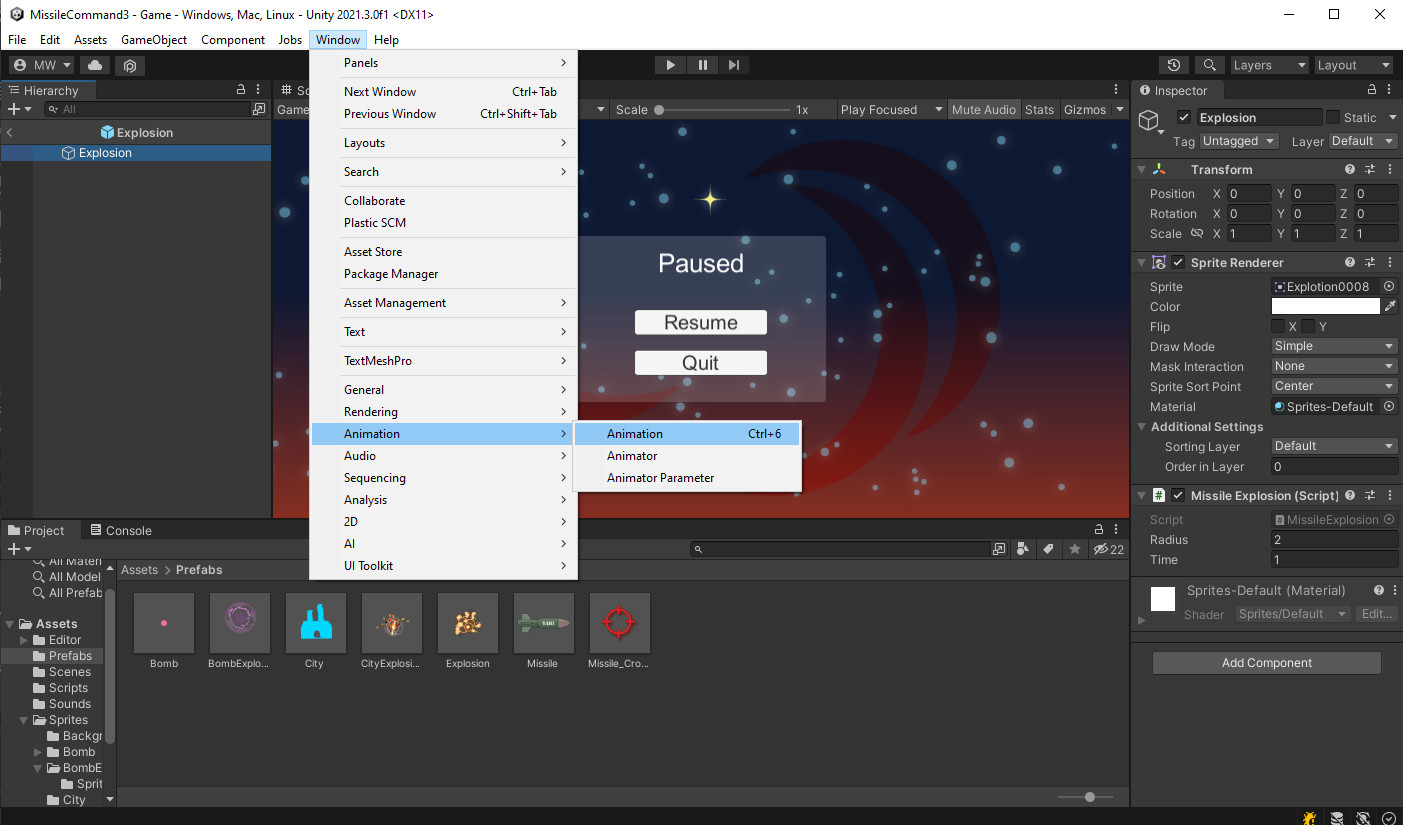The width and height of the screenshot is (1403, 825).
Task: Select the Missile prefab thumbnail
Action: [x=543, y=622]
